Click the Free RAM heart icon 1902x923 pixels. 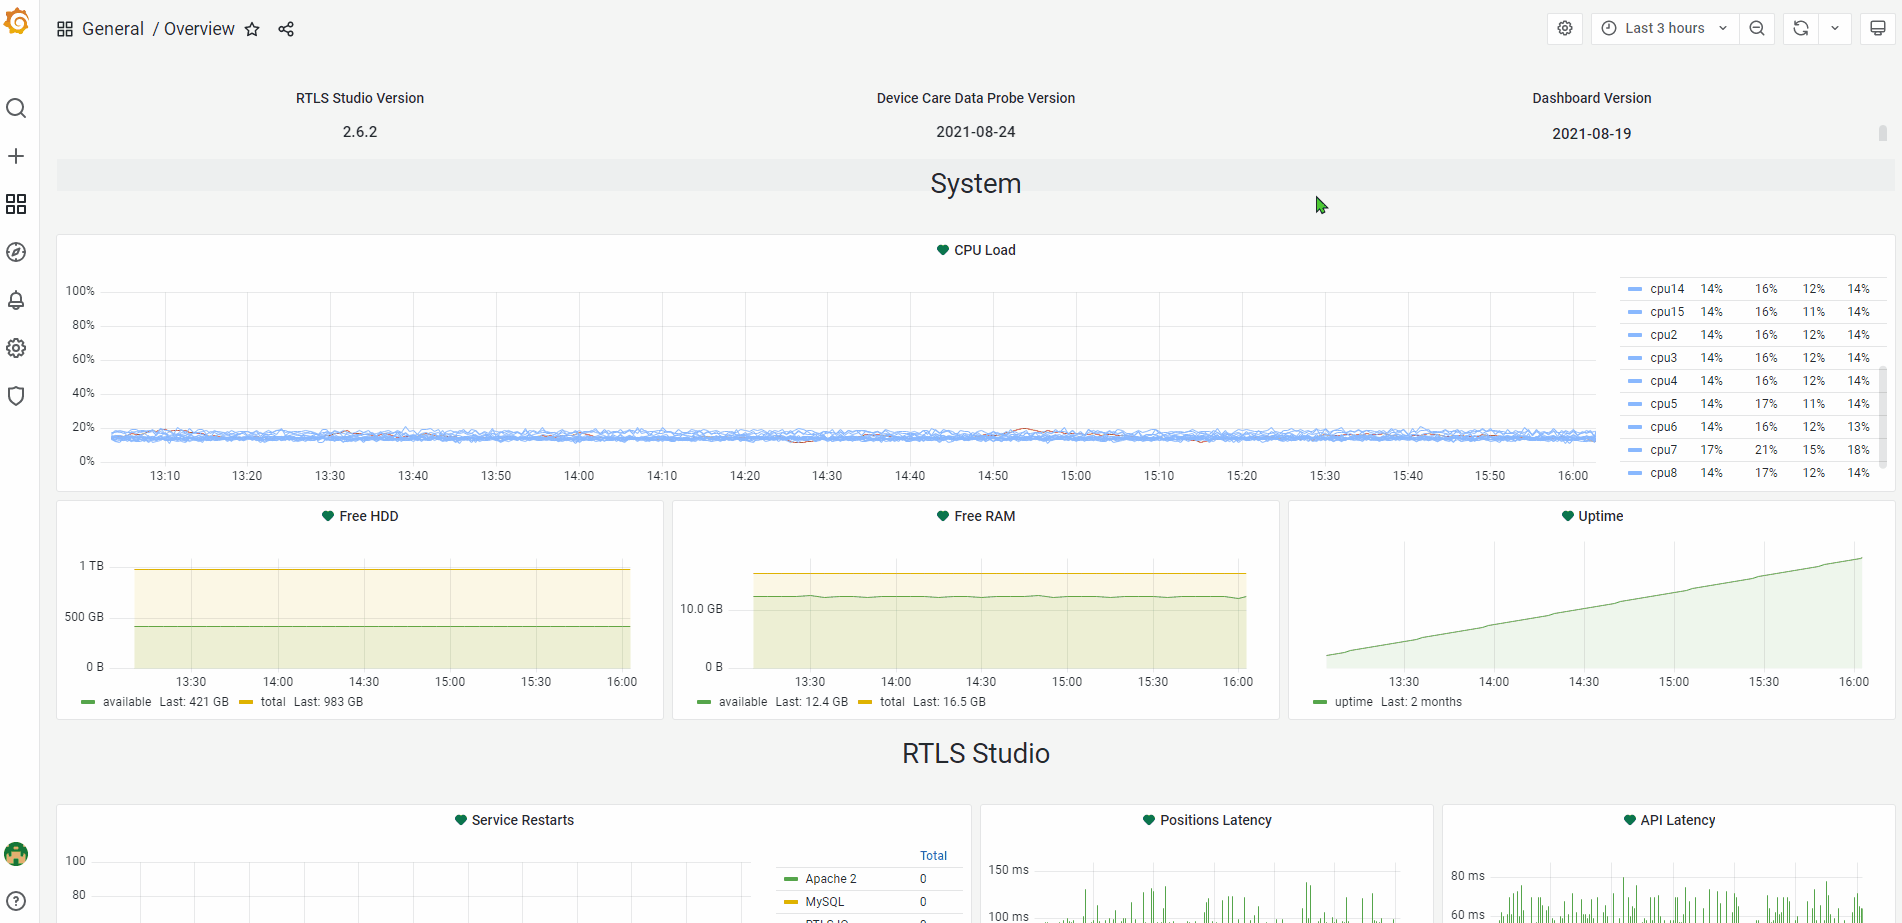[942, 516]
